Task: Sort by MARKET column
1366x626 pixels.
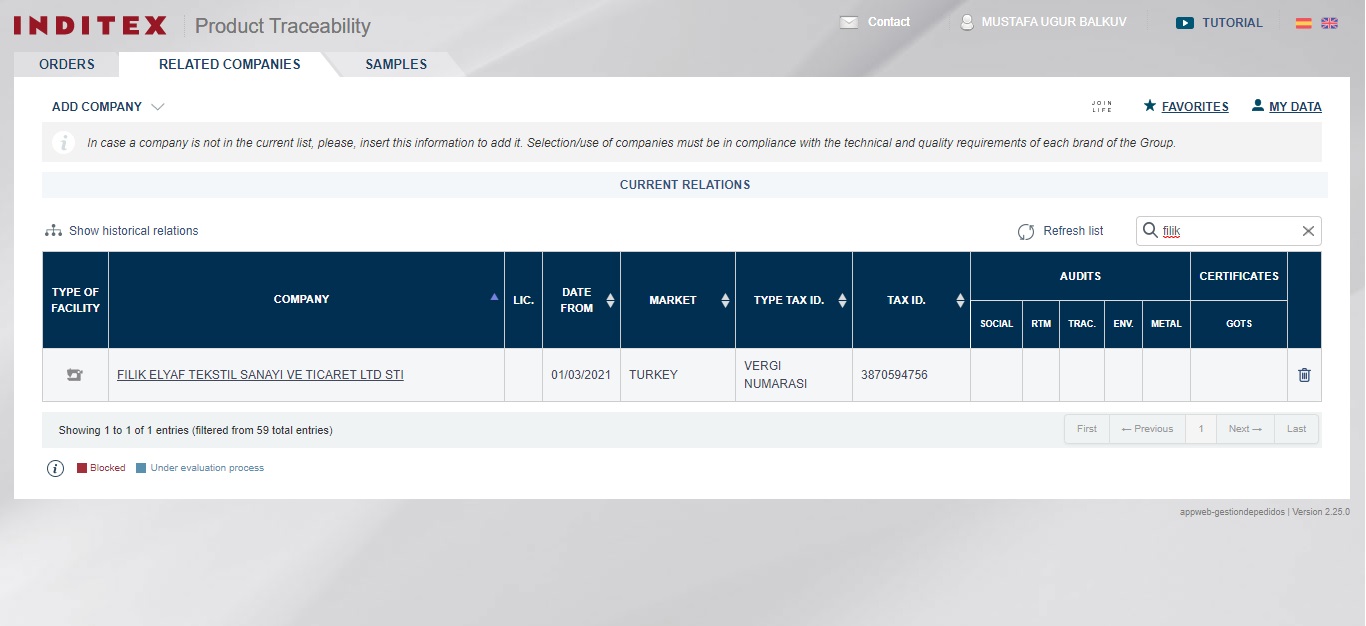Action: click(725, 300)
